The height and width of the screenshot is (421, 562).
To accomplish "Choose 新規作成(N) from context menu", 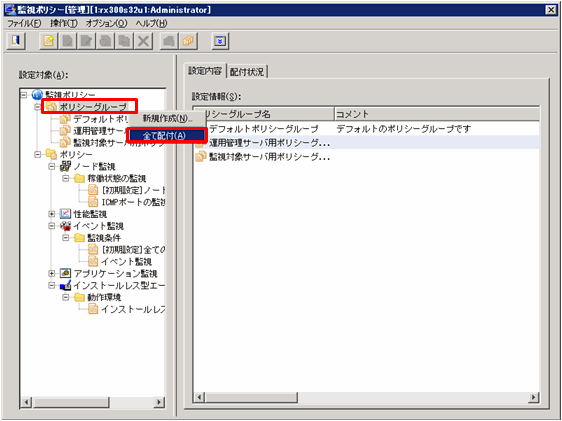I will (167, 118).
